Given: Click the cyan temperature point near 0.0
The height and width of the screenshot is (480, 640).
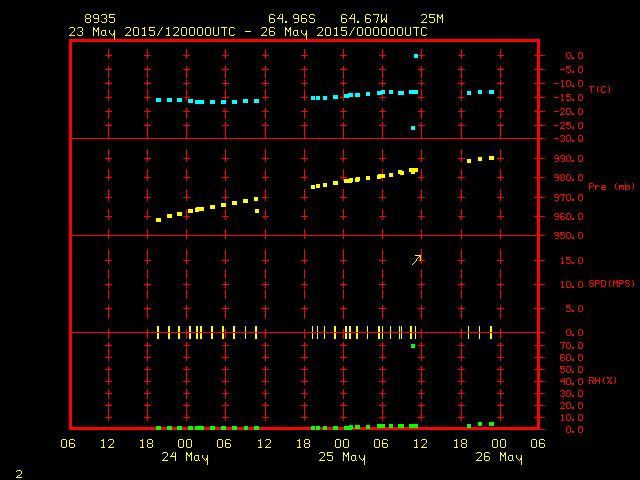Looking at the screenshot, I should point(416,56).
